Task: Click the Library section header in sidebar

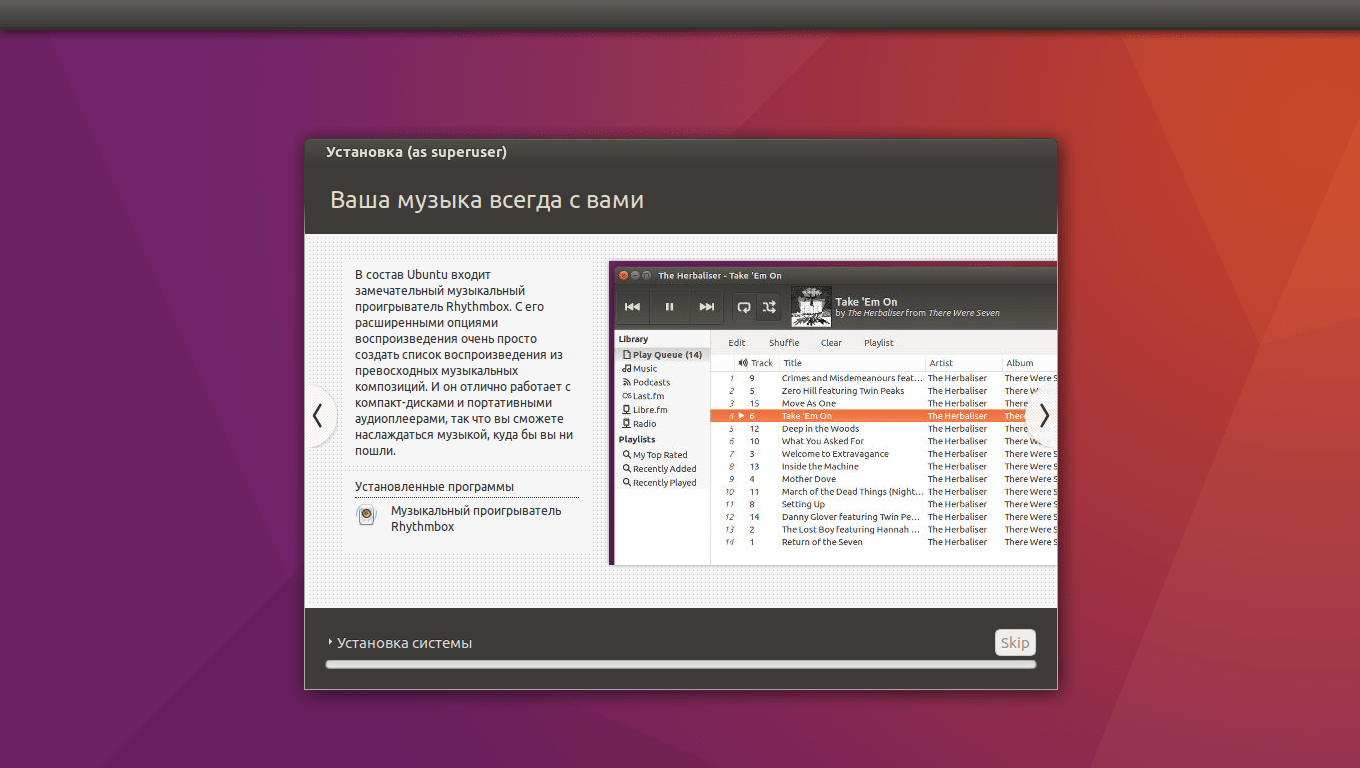Action: click(633, 339)
